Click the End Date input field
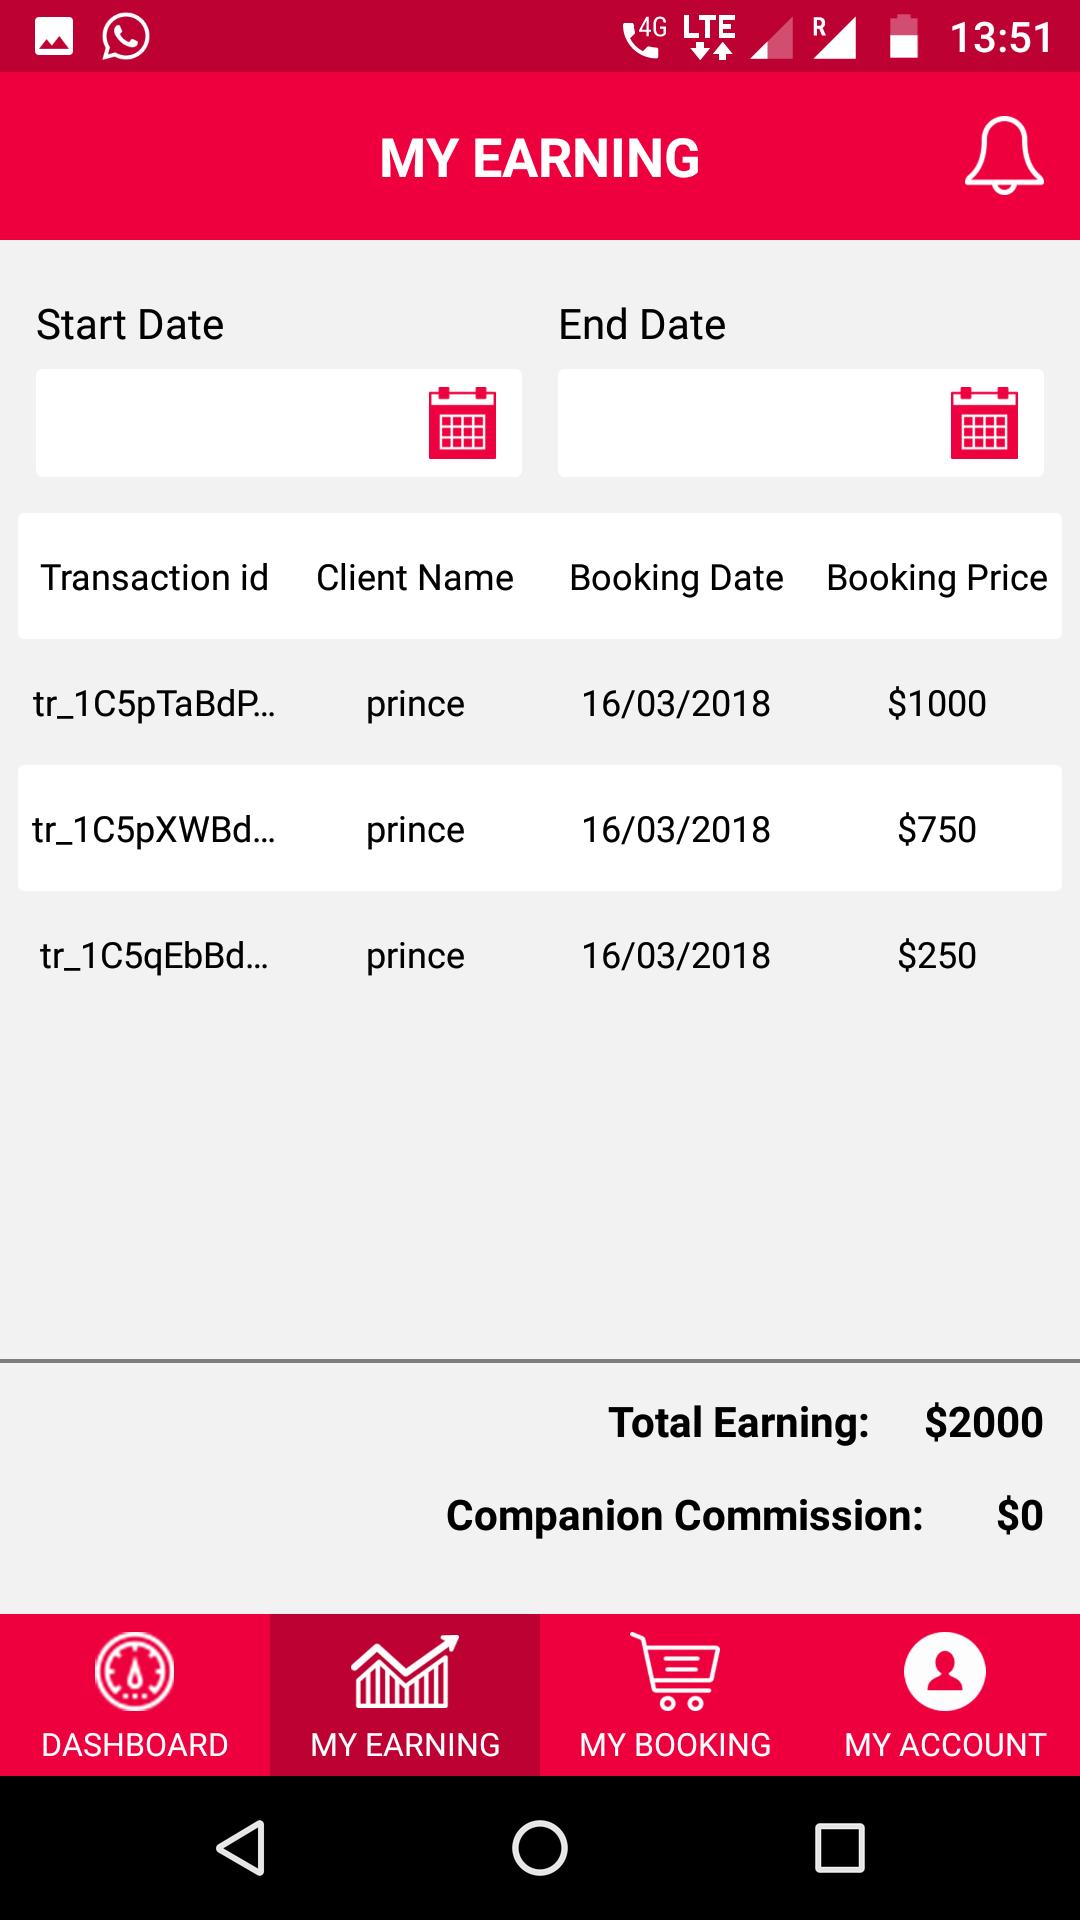1080x1920 pixels. point(750,423)
